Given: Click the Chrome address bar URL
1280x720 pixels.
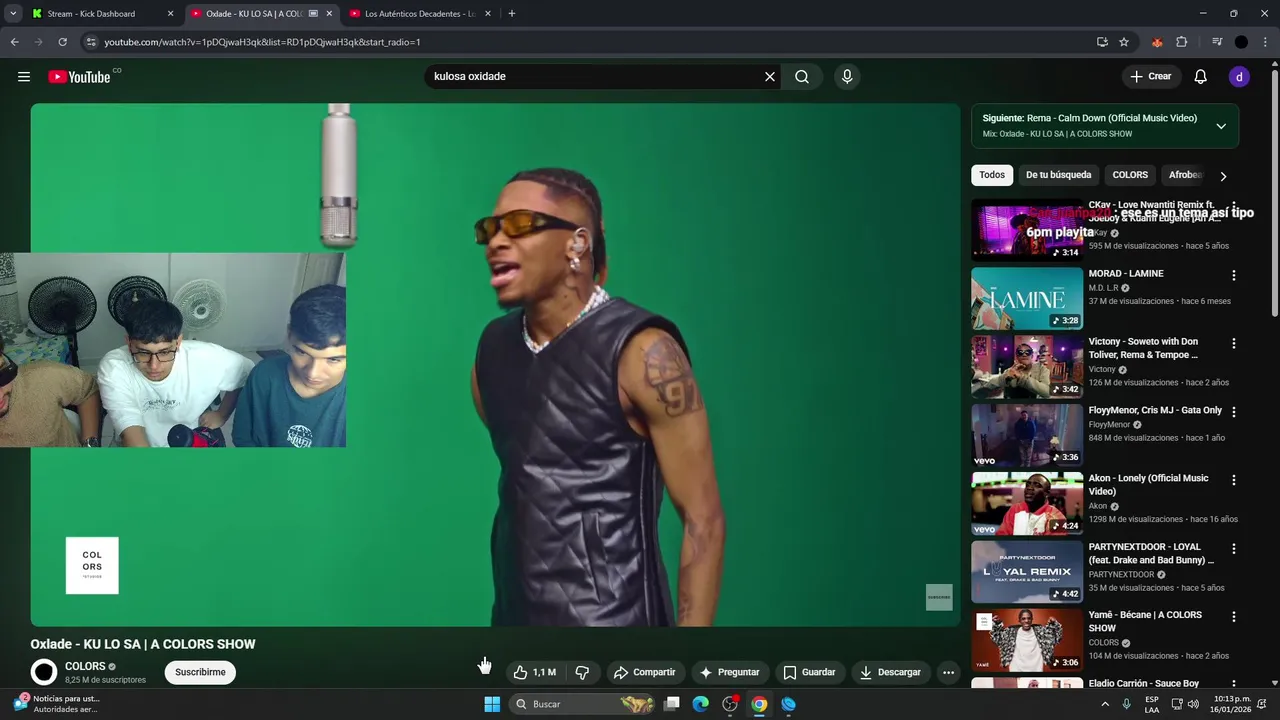Looking at the screenshot, I should (x=262, y=42).
